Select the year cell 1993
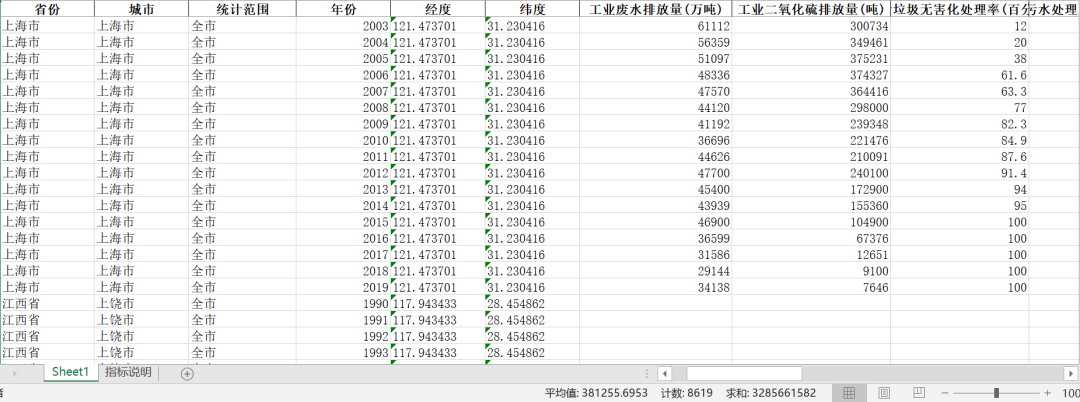Viewport: 1080px width, 402px height. tap(343, 353)
